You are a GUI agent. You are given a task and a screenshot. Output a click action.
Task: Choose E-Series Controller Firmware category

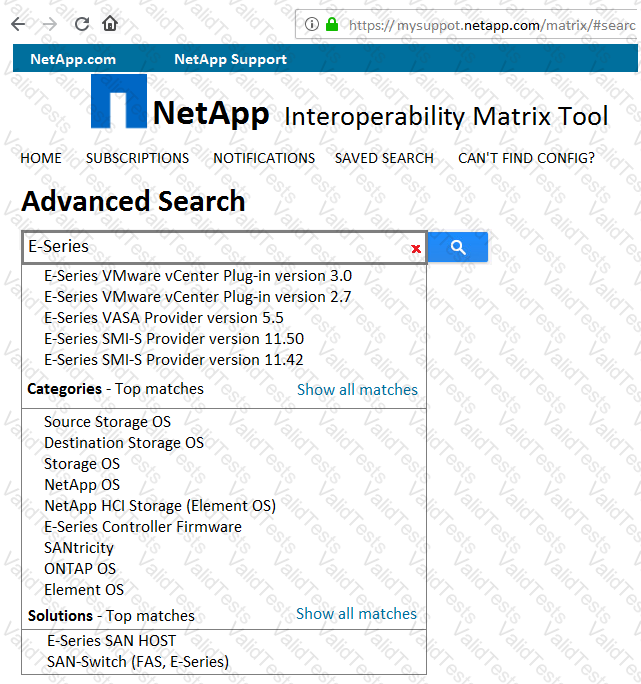pyautogui.click(x=143, y=527)
